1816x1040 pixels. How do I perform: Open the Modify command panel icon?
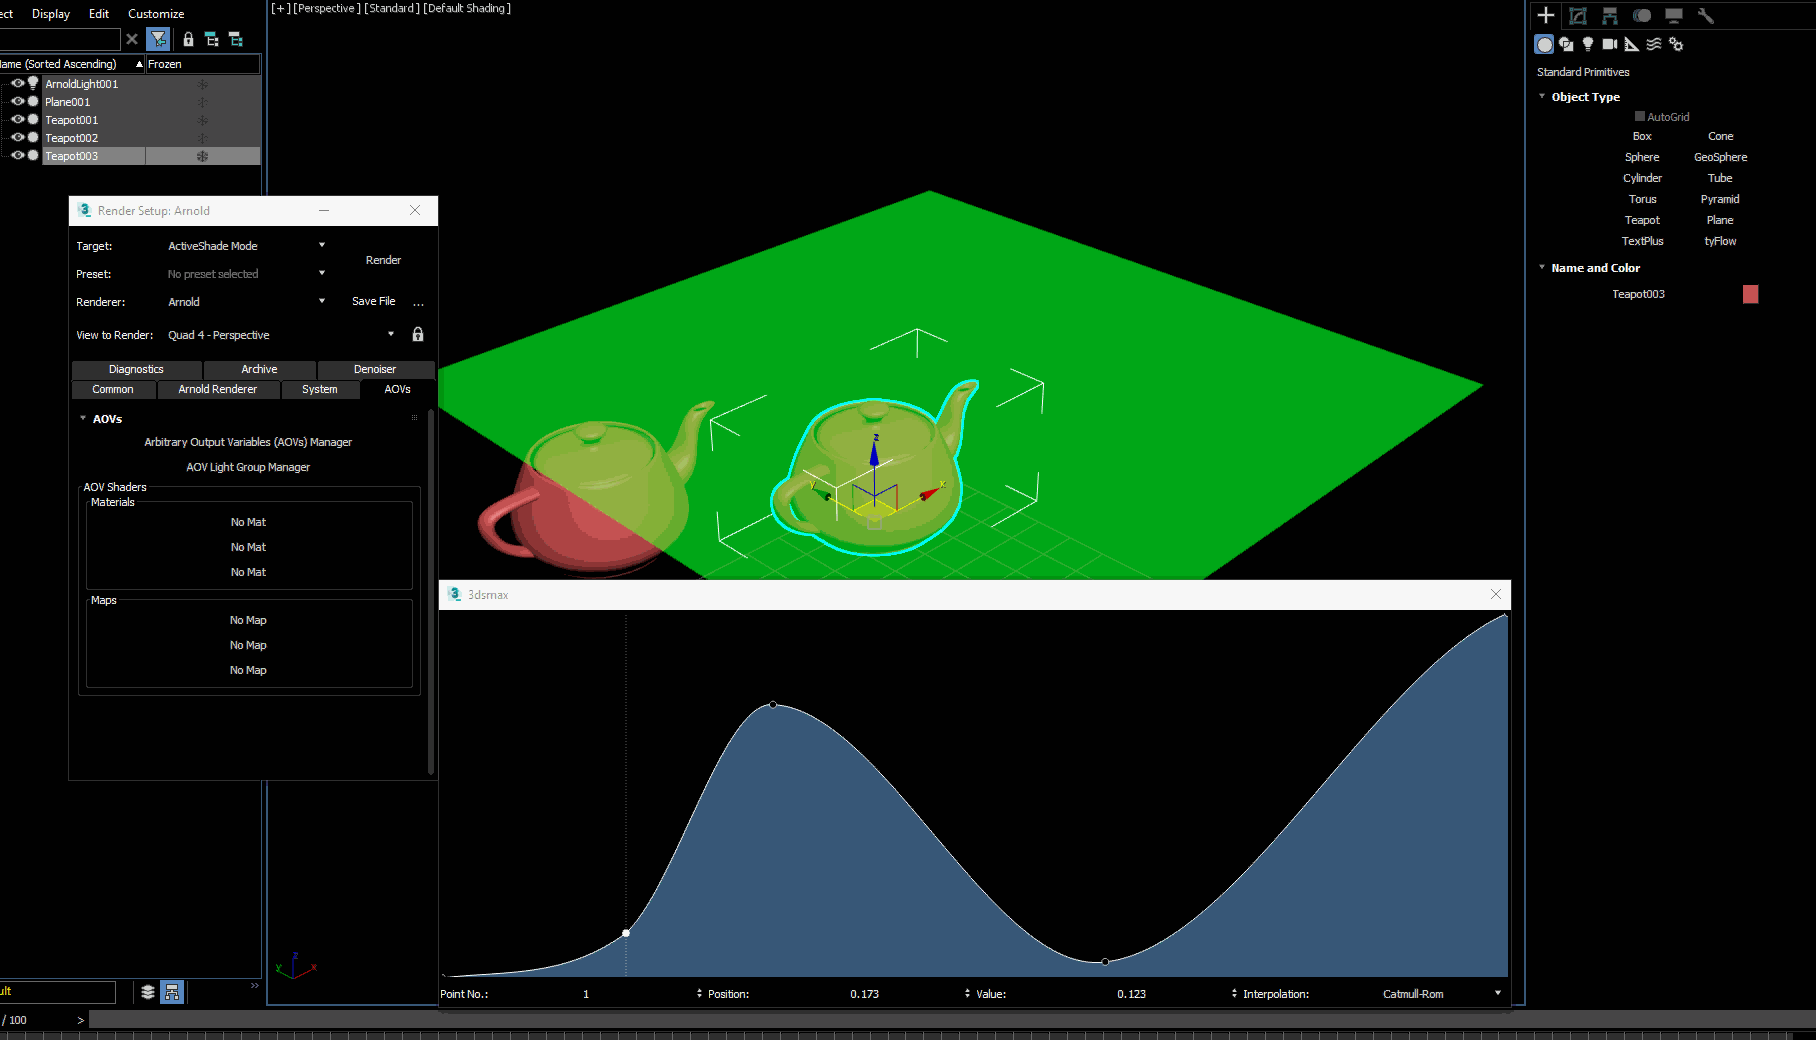pos(1578,15)
